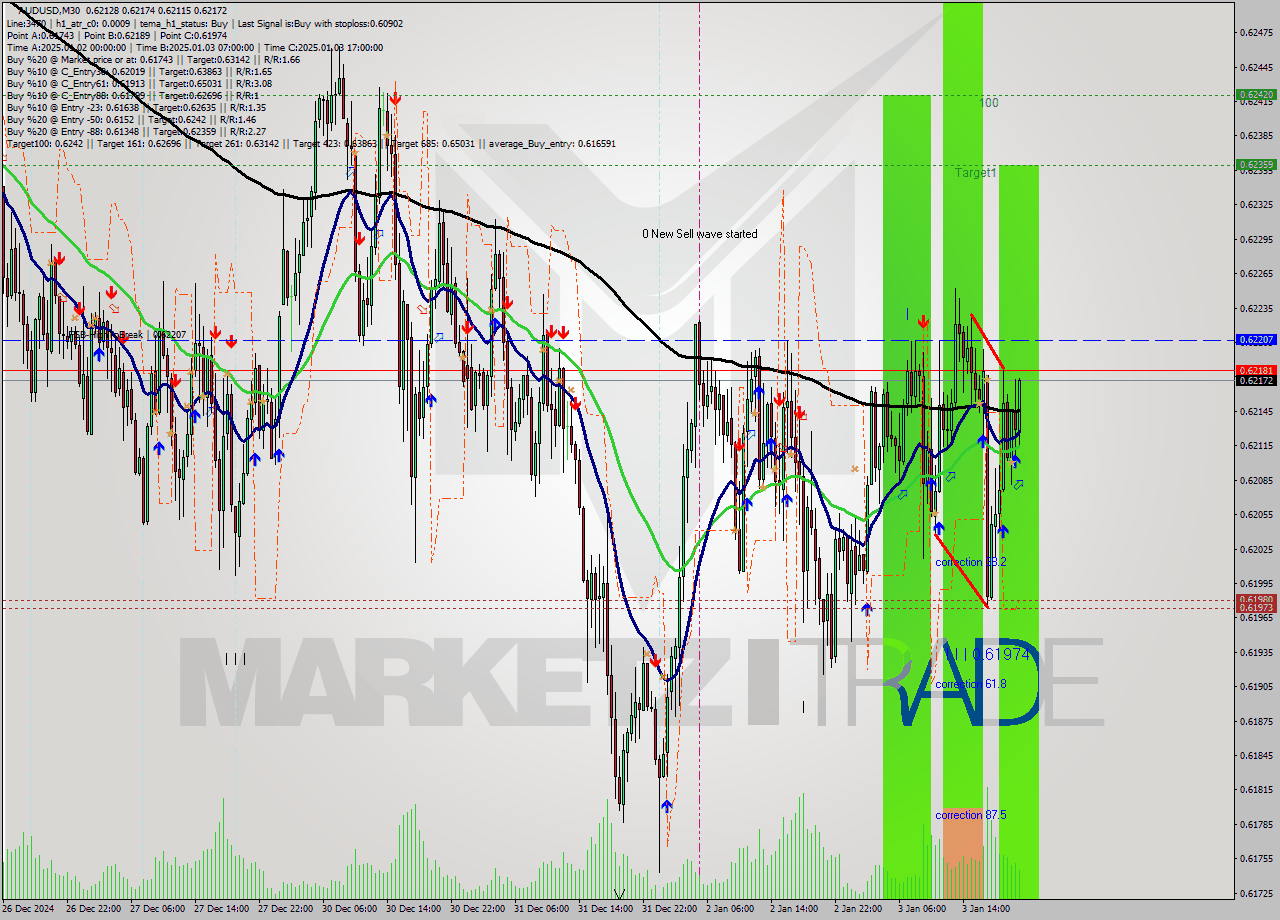Click the C_Entry61 line with Target:0.65031
1280x920 pixels.
(139, 83)
